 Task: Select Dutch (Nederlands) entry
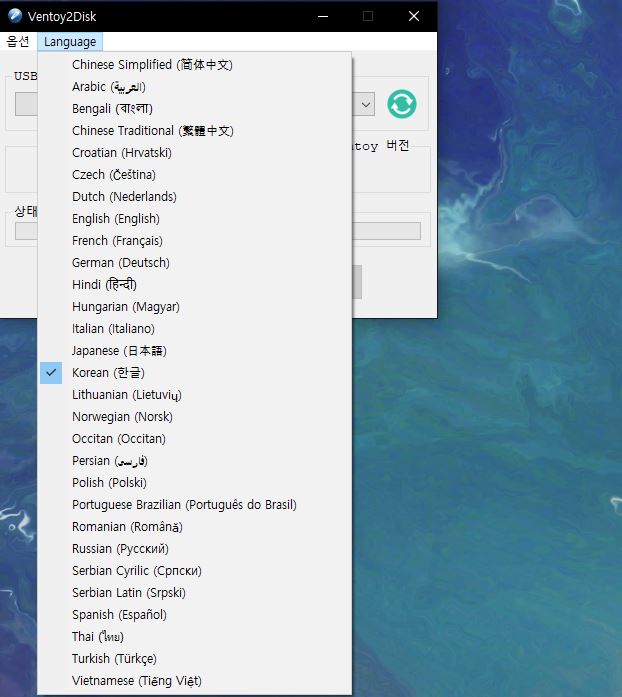[195, 196]
